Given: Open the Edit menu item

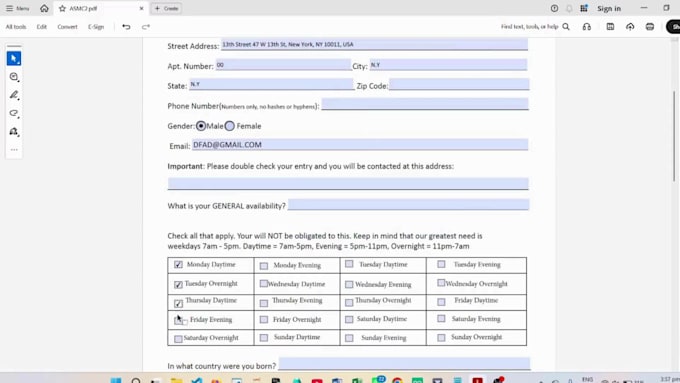Looking at the screenshot, I should pyautogui.click(x=42, y=27).
